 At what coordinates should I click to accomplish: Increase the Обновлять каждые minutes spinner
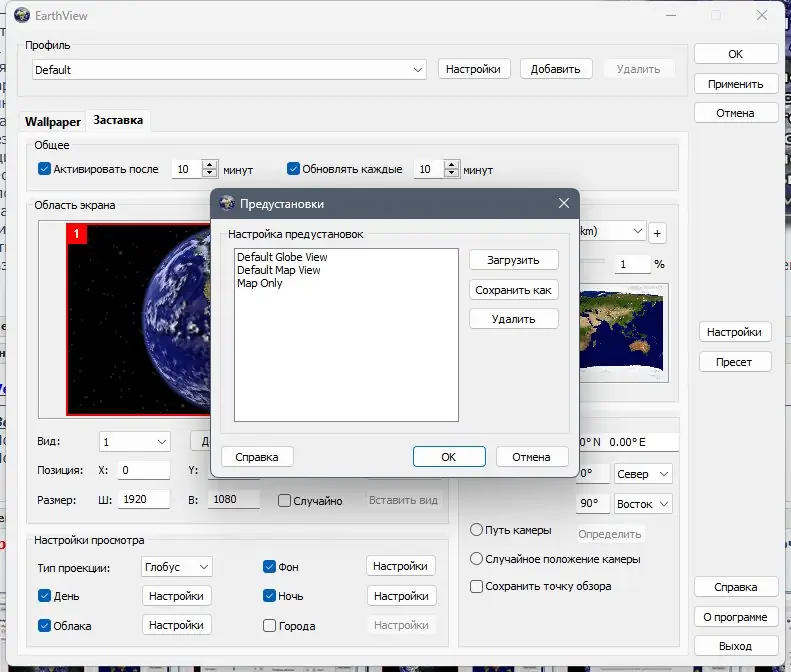point(451,164)
